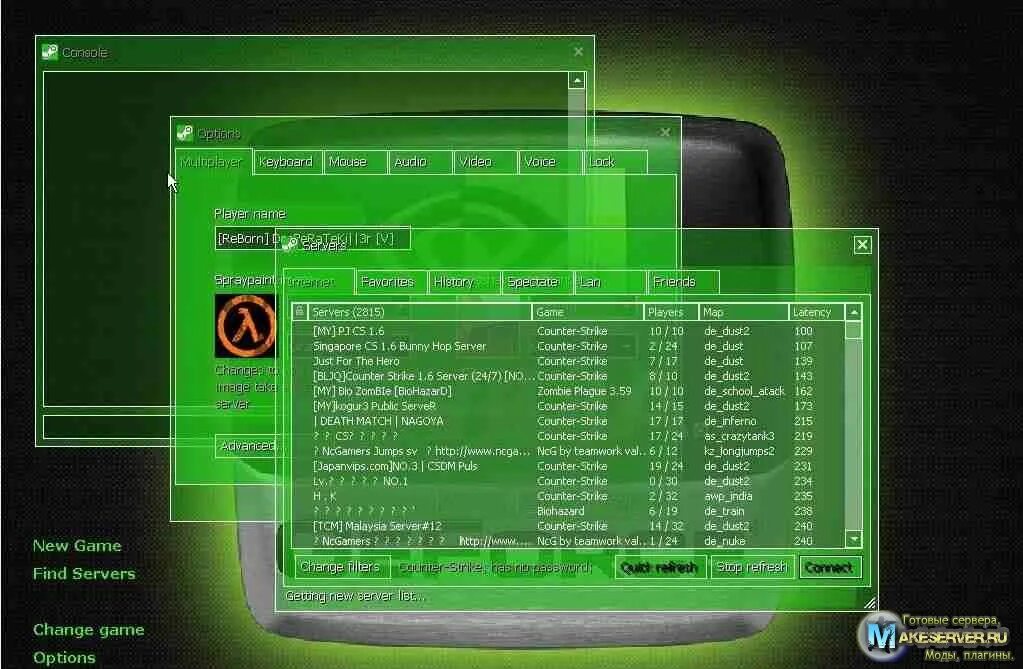Click the "de_school_atack" map cell
This screenshot has height=669, width=1023.
pyautogui.click(x=744, y=391)
